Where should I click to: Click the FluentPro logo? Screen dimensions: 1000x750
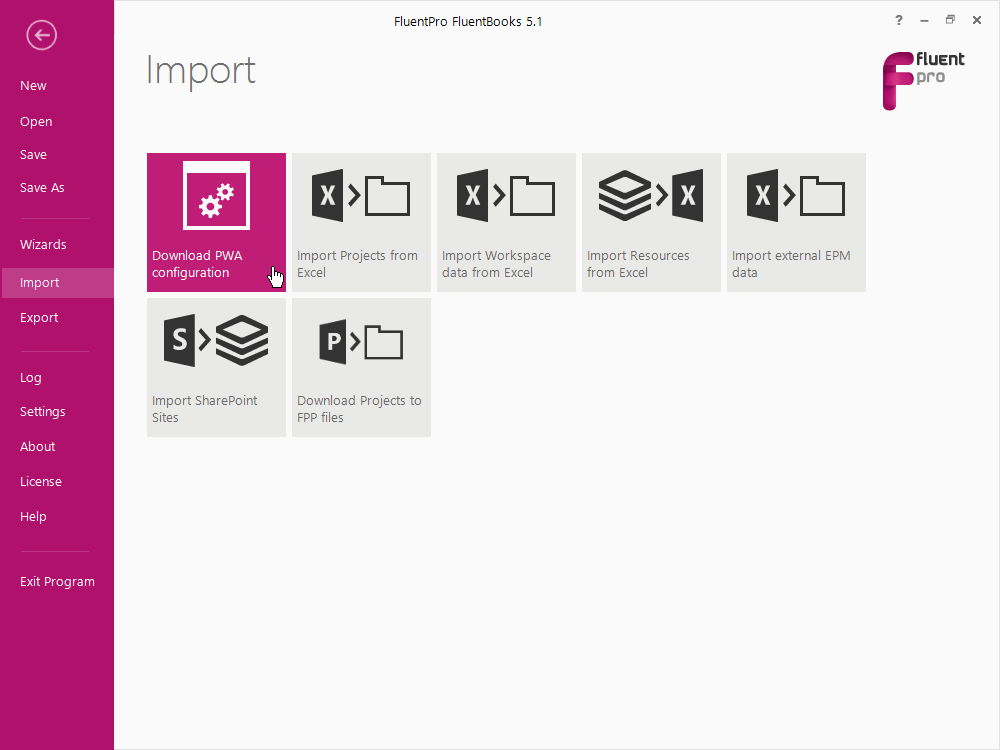click(x=923, y=81)
